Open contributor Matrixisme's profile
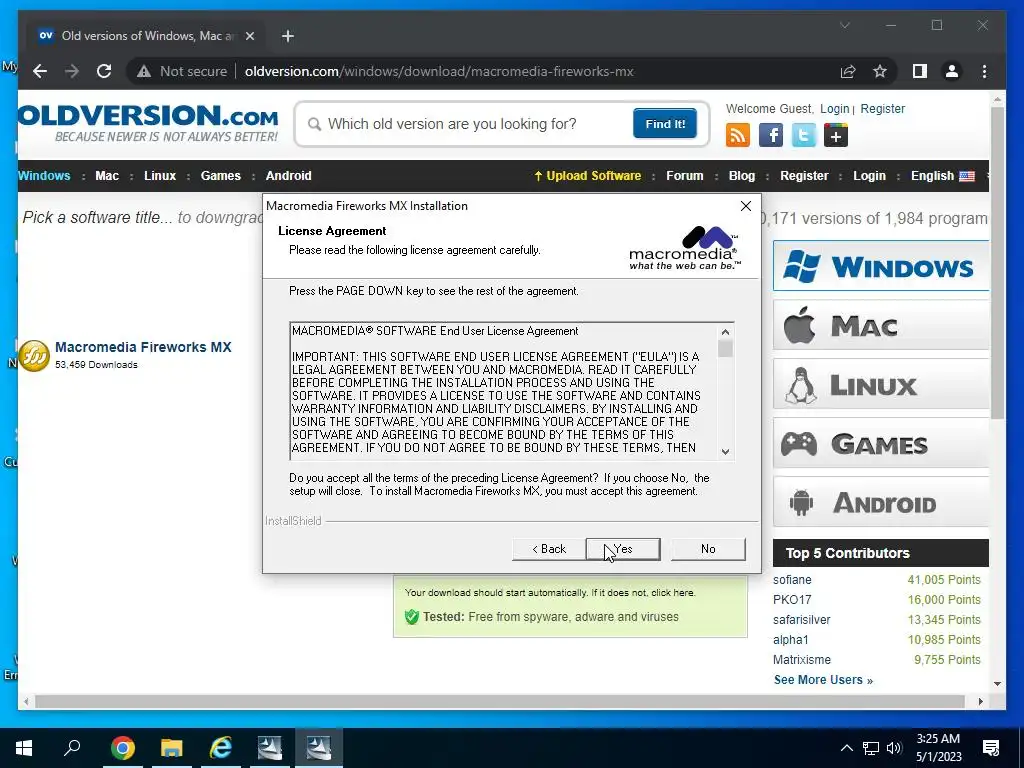The height and width of the screenshot is (768, 1024). pyautogui.click(x=802, y=660)
